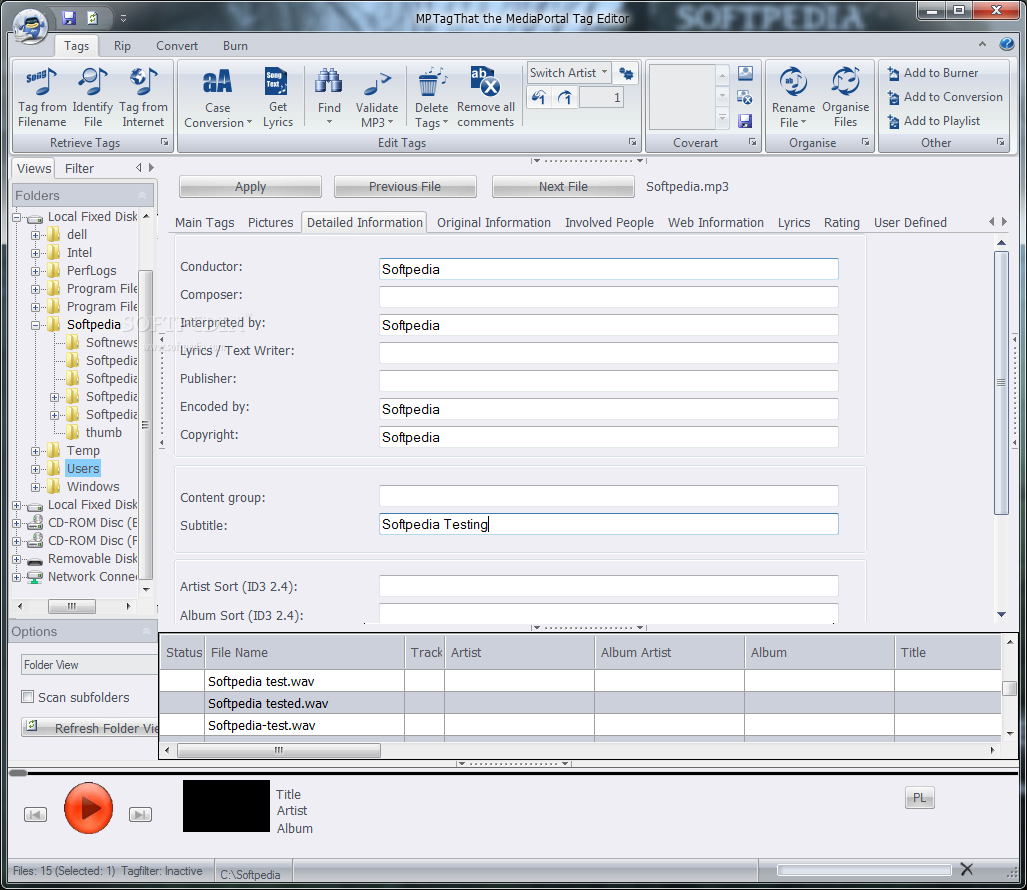This screenshot has height=890, width=1027.
Task: Switch to the Rip ribbon tab
Action: click(x=122, y=46)
